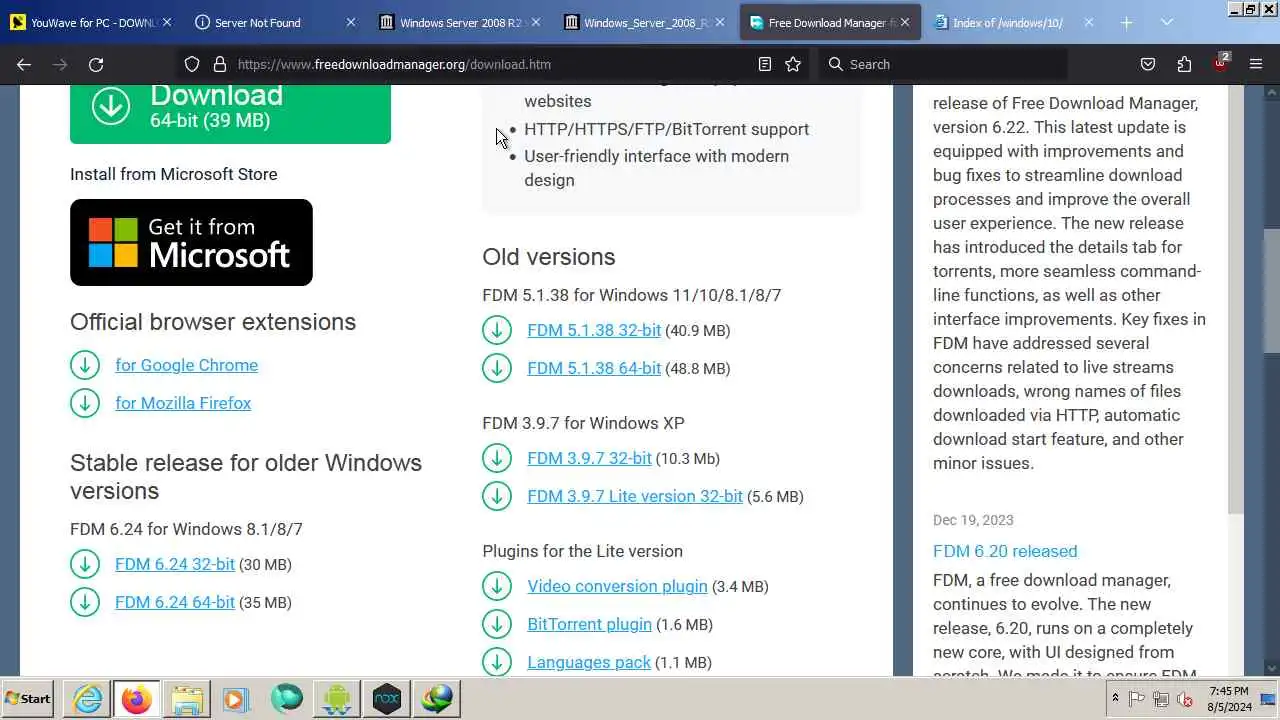Close the Server Not Found tab
This screenshot has width=1280, height=720.
(350, 22)
